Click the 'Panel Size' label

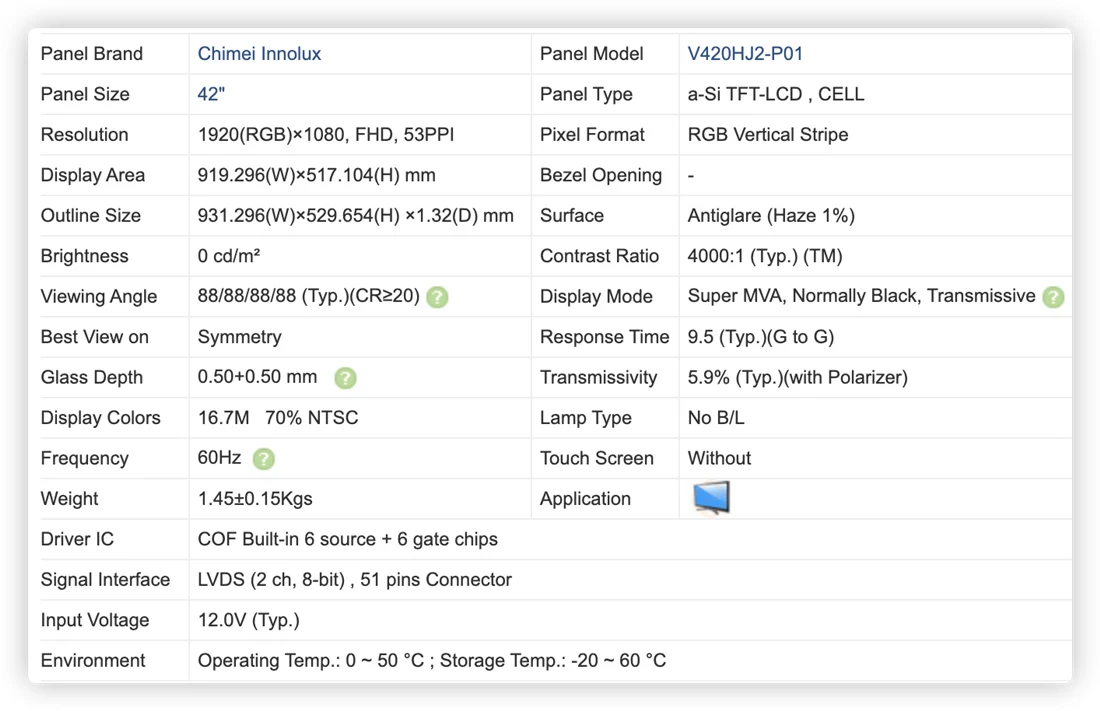(85, 94)
